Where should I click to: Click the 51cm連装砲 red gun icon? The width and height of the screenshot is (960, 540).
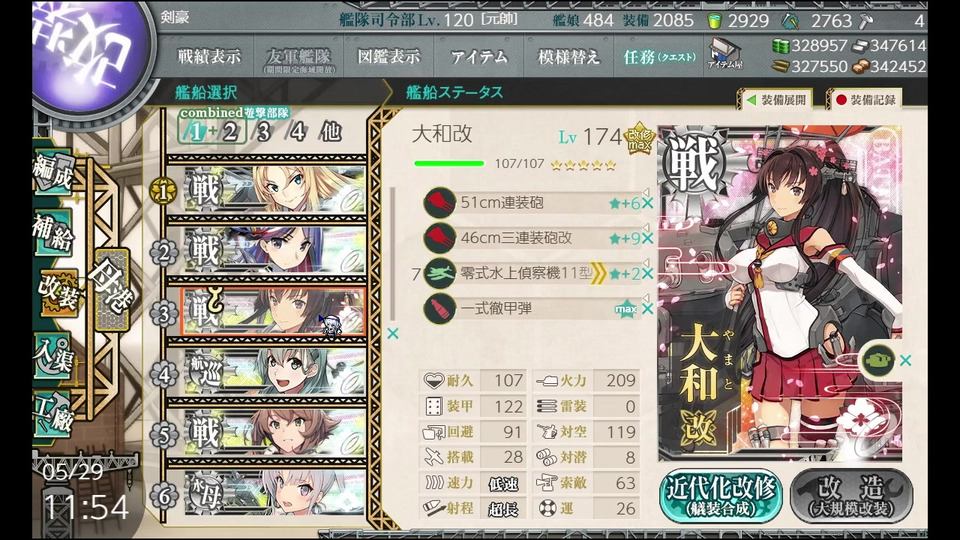(440, 203)
